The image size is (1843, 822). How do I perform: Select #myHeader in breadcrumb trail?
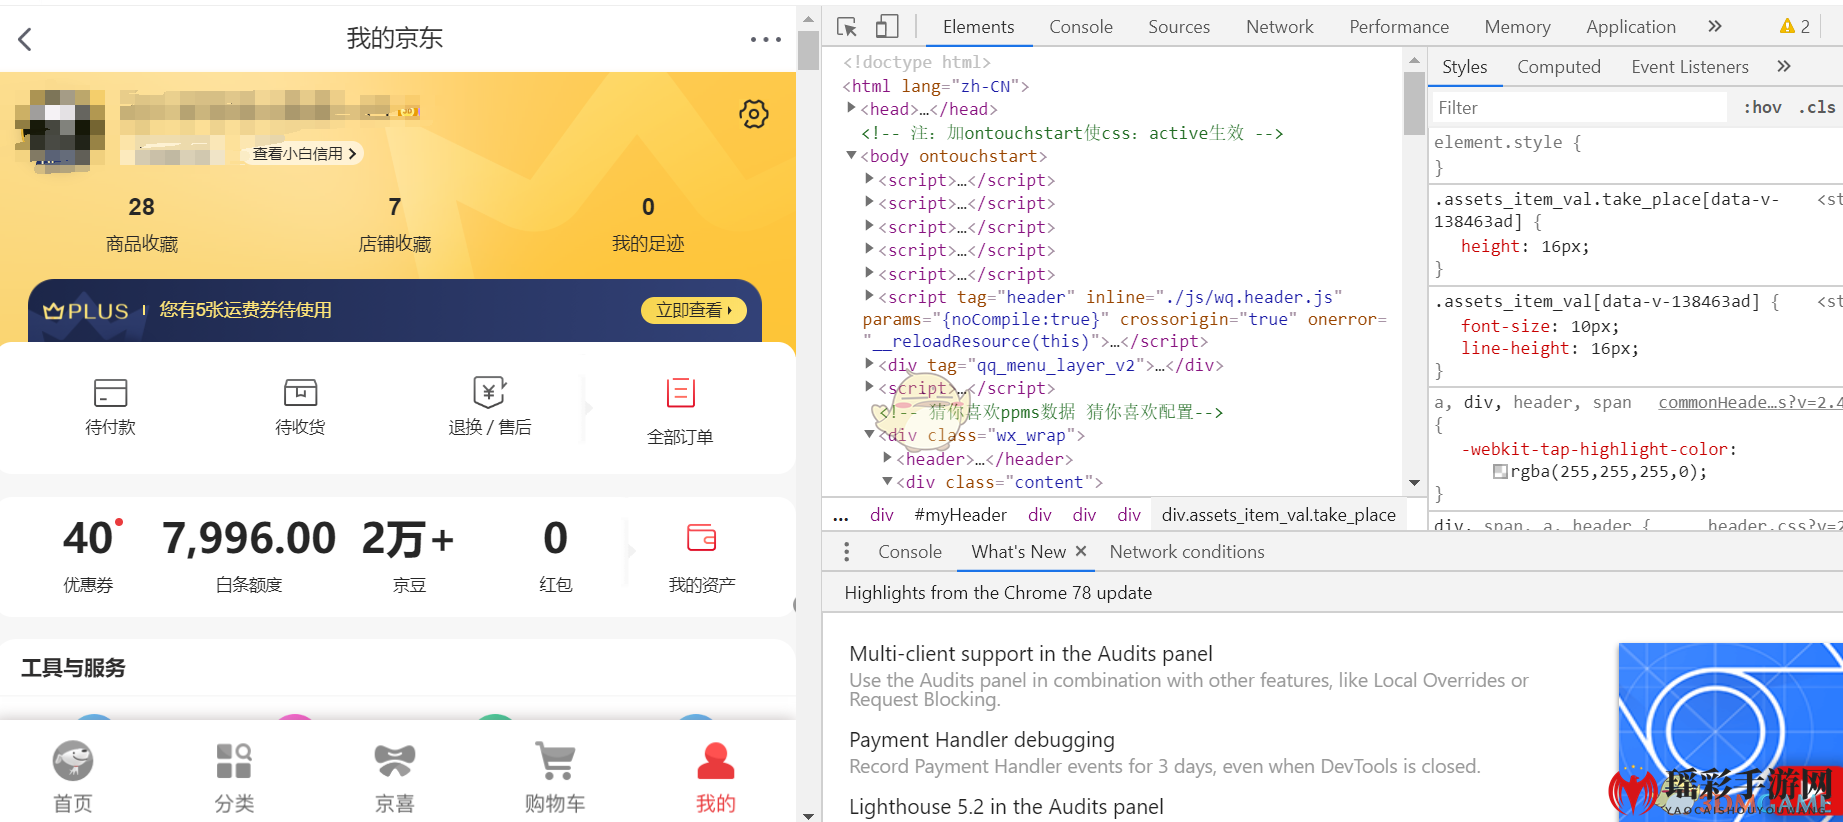[960, 515]
